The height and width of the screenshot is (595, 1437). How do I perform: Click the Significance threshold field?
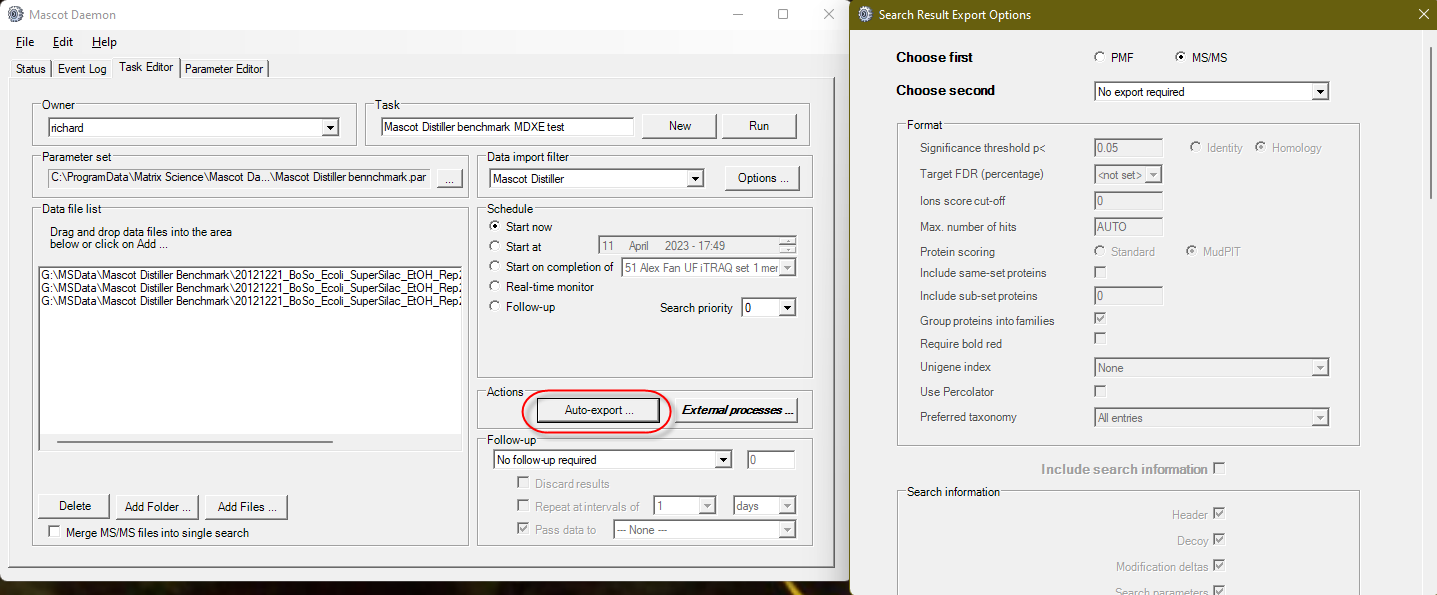(x=1129, y=148)
